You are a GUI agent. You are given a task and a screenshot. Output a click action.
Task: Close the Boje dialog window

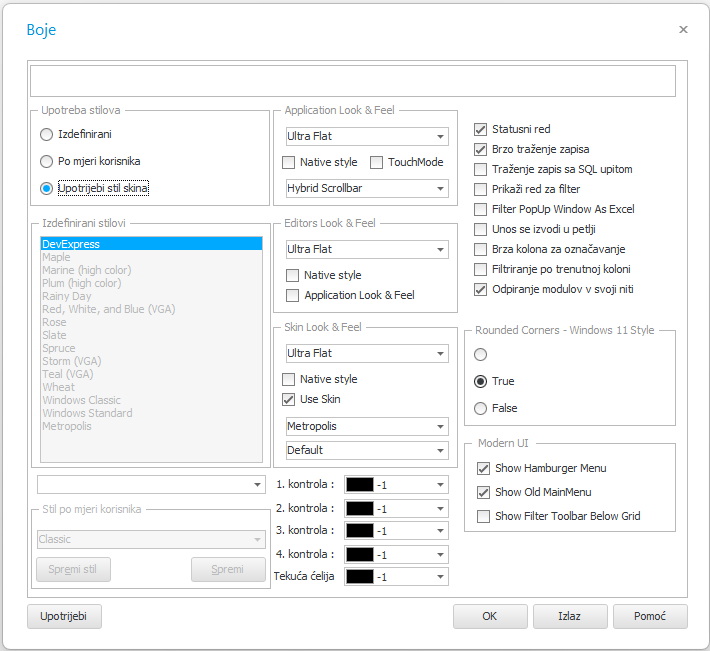coord(683,29)
